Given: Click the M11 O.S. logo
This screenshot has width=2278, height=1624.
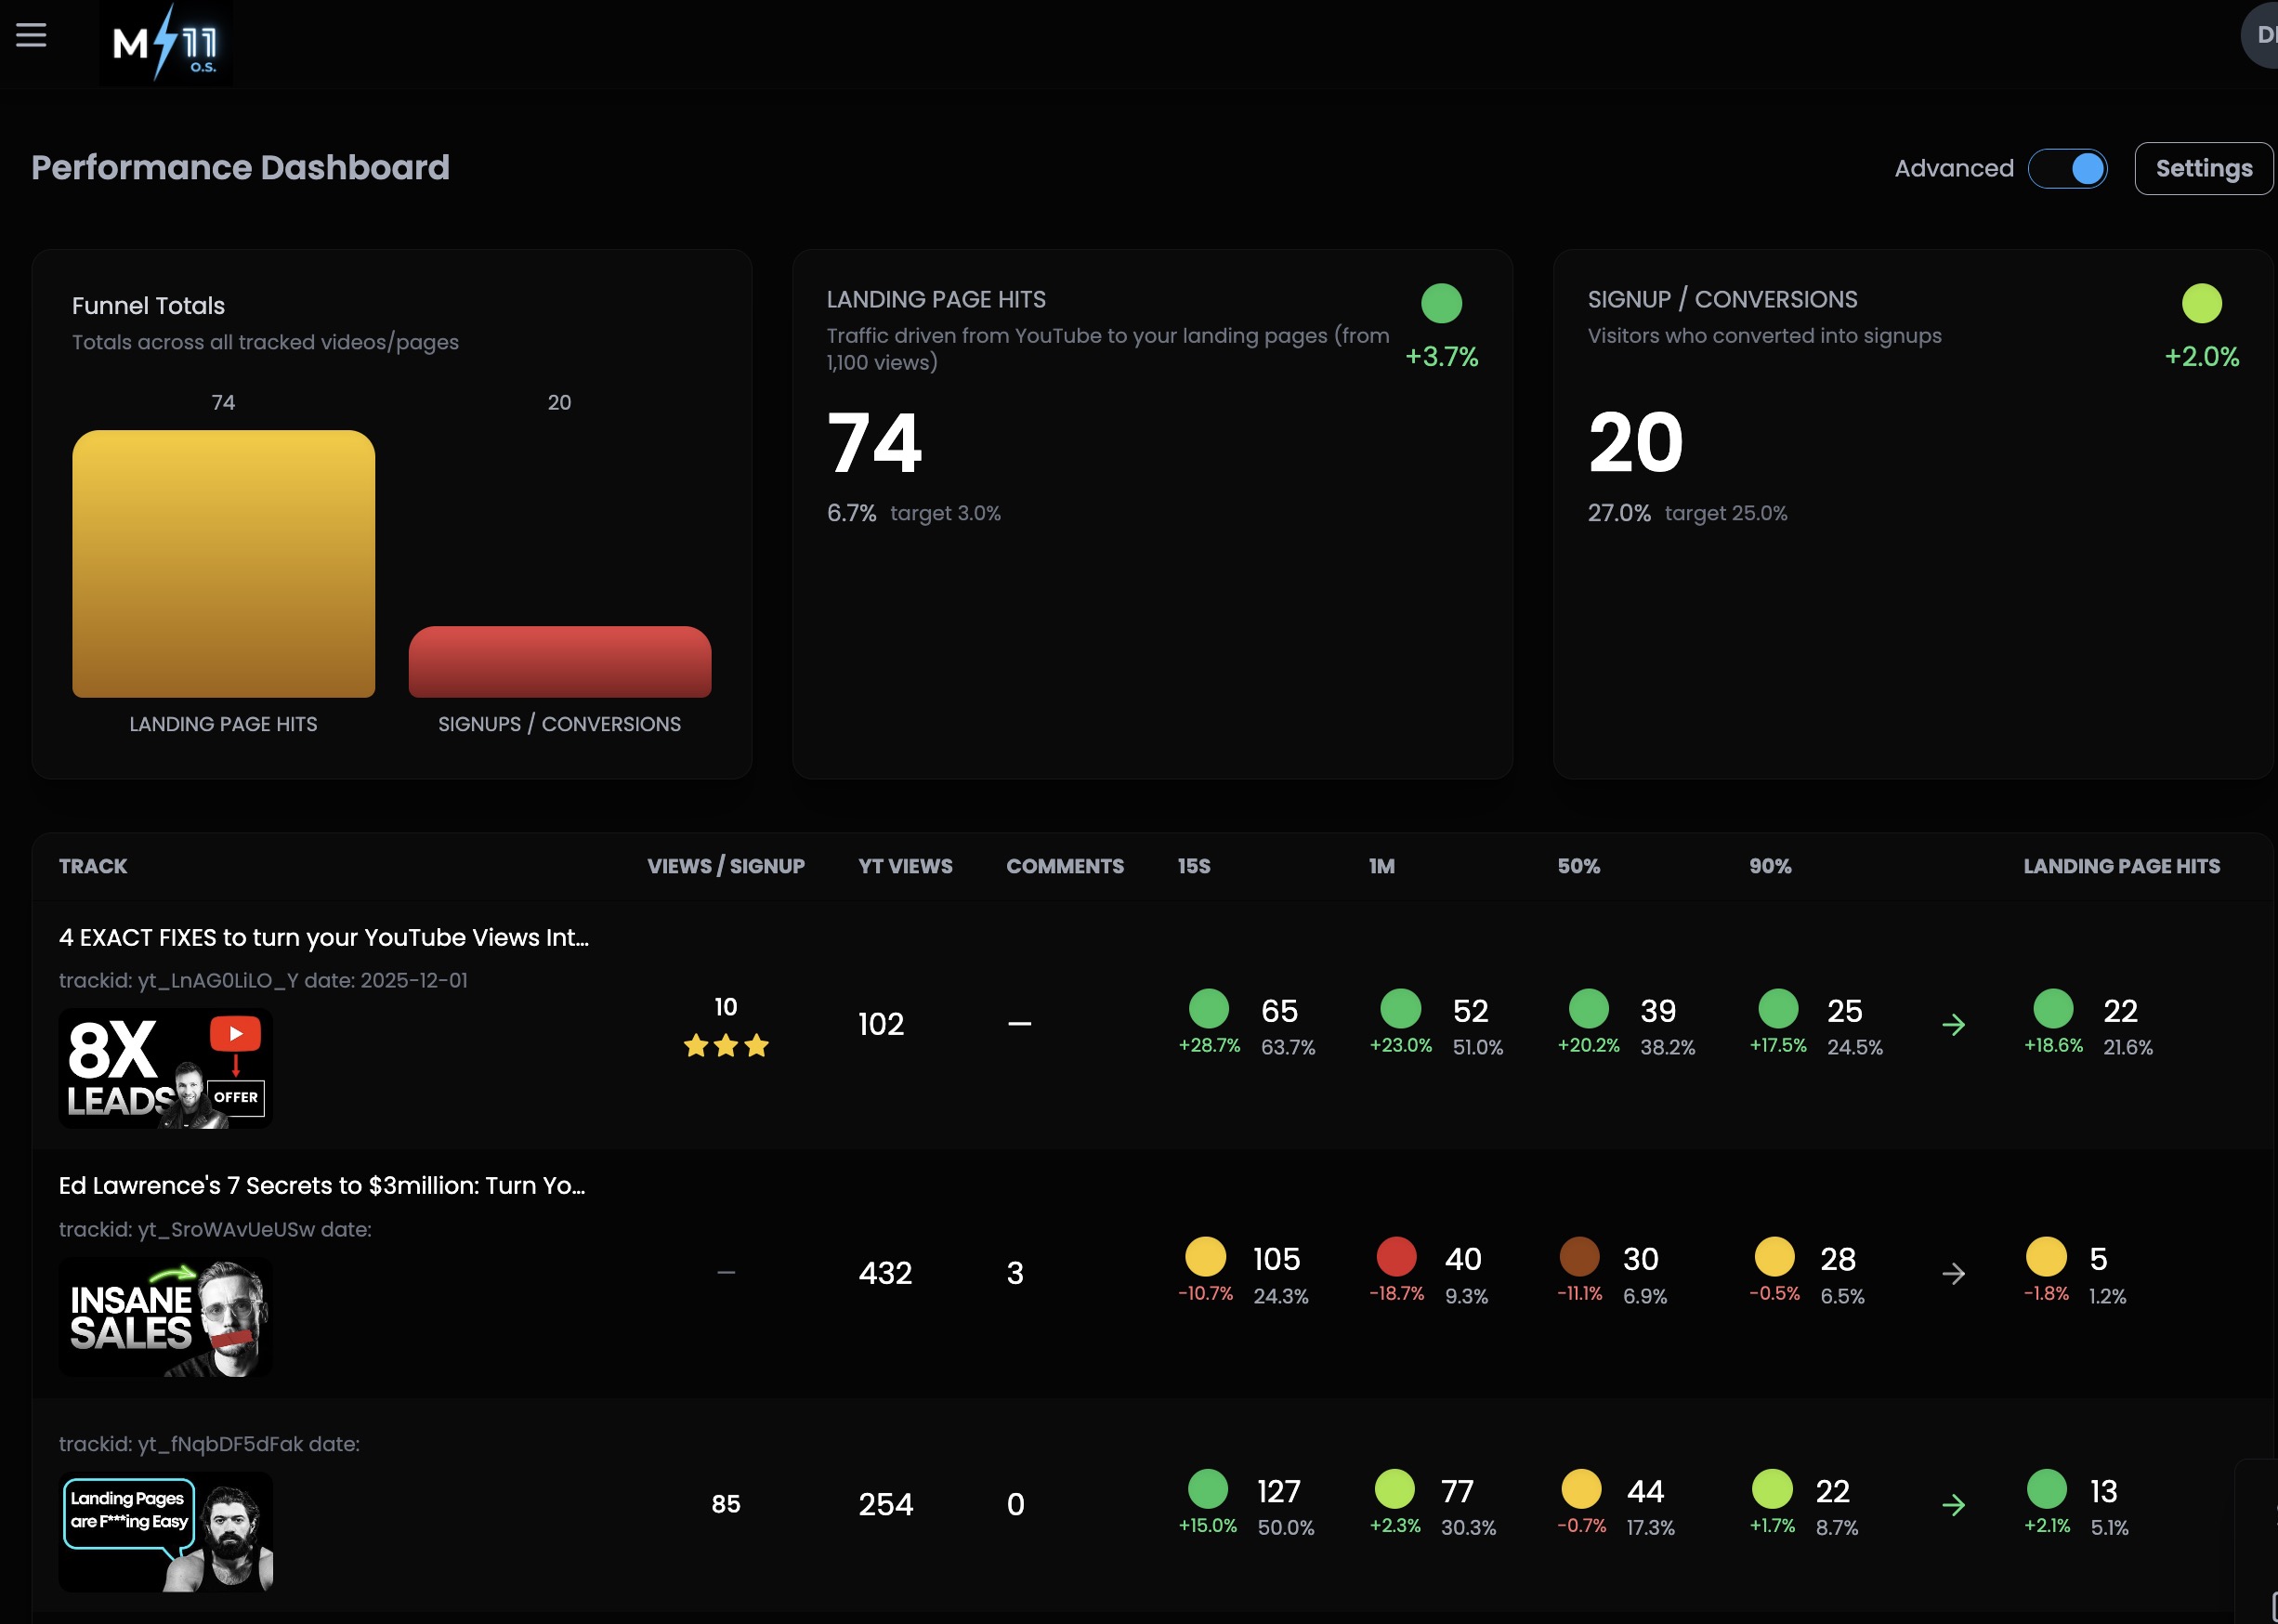Looking at the screenshot, I should click(166, 43).
